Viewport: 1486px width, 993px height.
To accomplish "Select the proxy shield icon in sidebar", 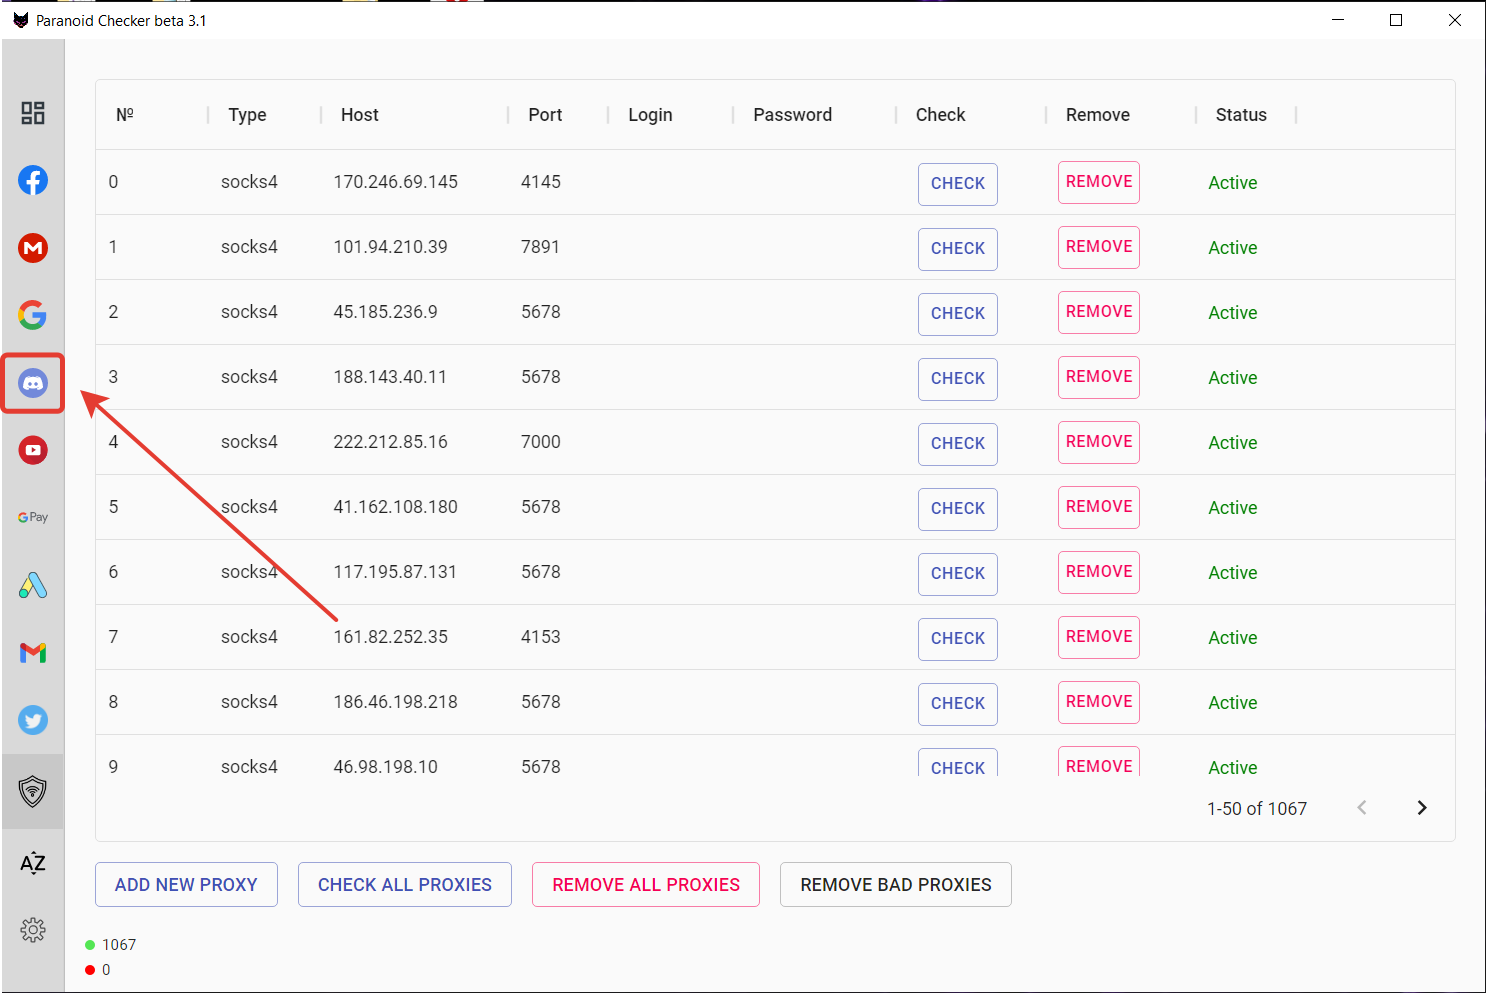I will pyautogui.click(x=33, y=791).
